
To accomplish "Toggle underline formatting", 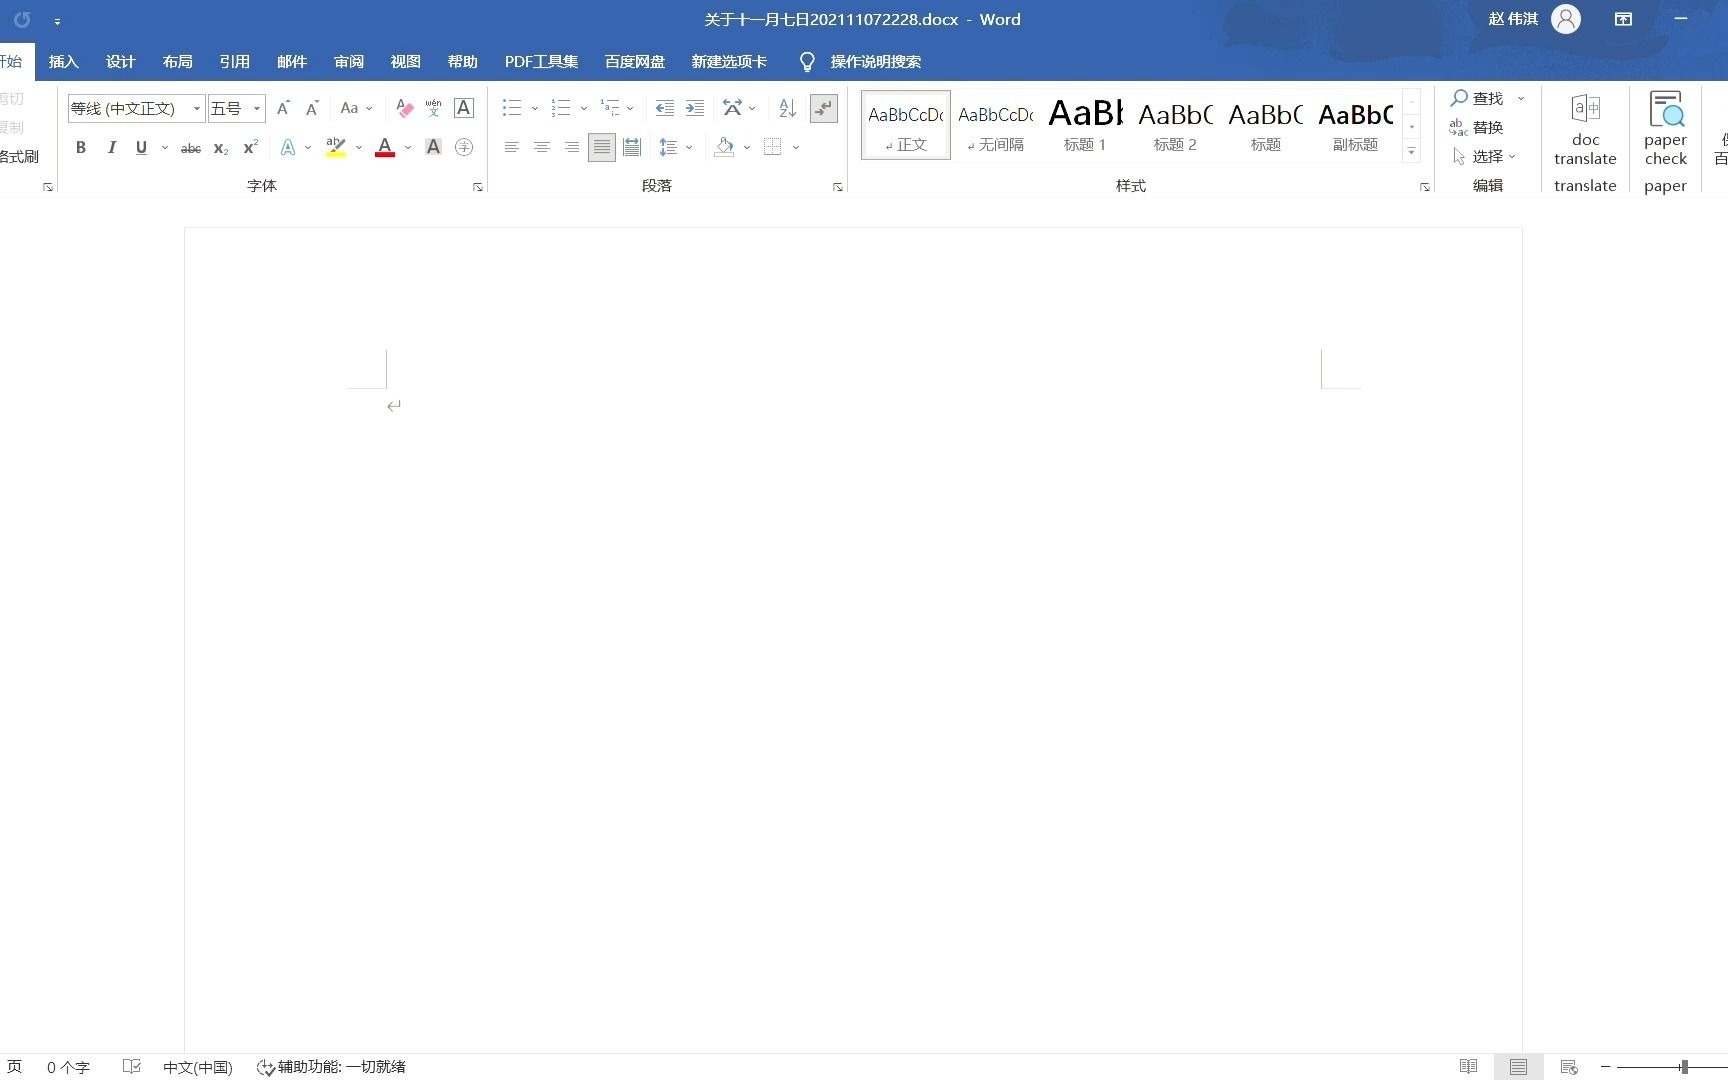I will pyautogui.click(x=141, y=147).
